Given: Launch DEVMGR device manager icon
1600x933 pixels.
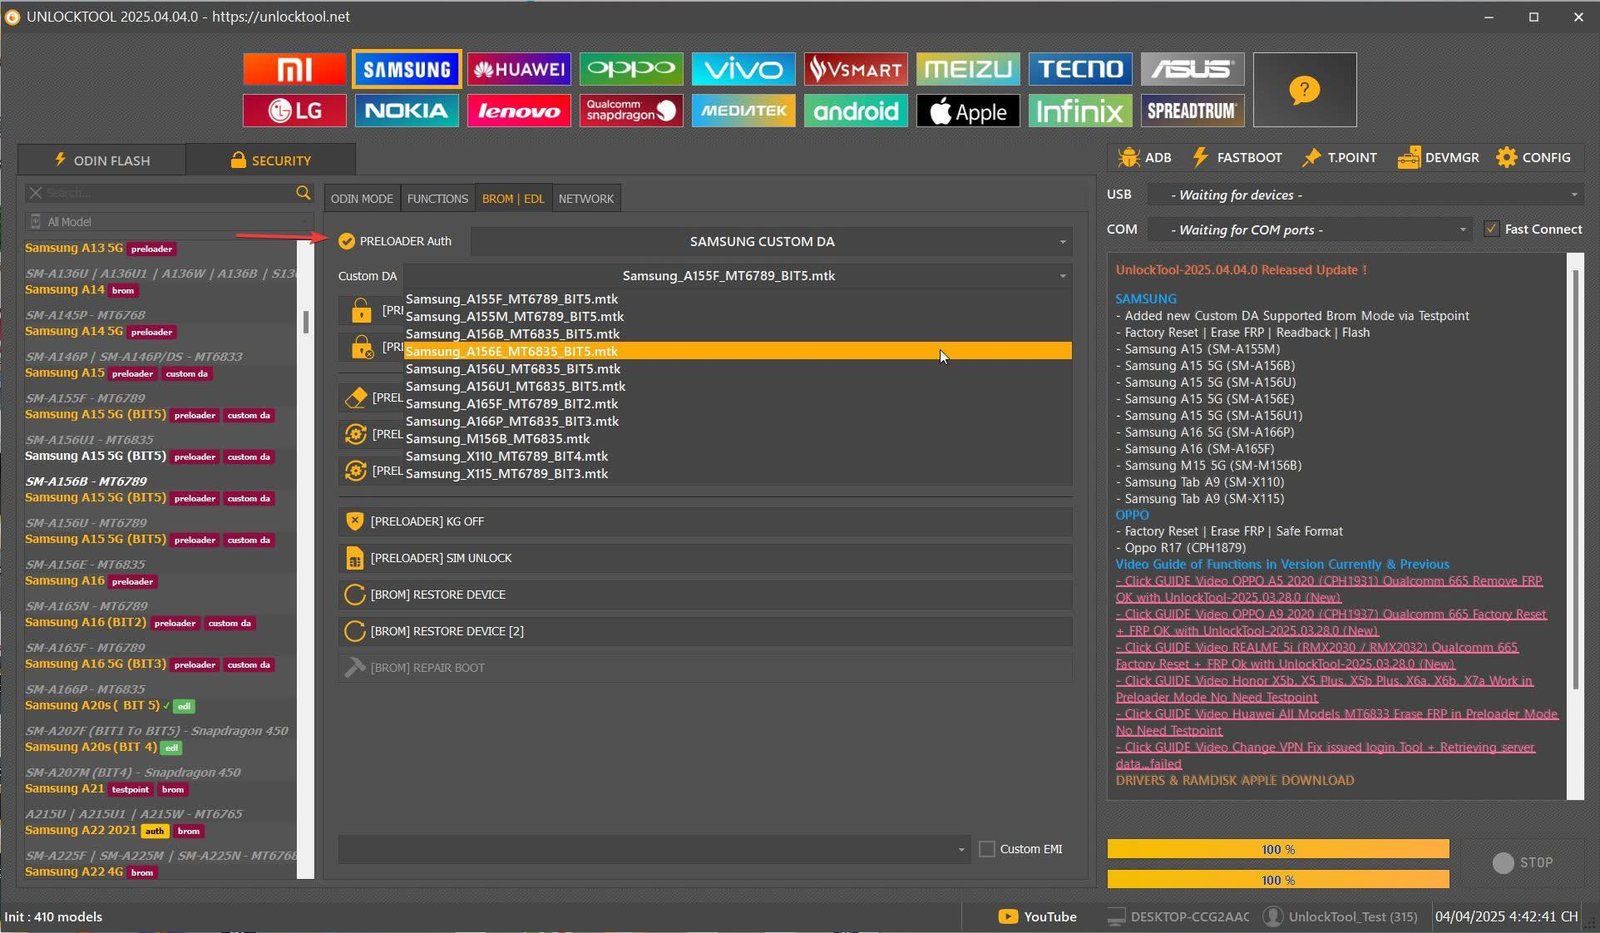Looking at the screenshot, I should click(x=1409, y=158).
